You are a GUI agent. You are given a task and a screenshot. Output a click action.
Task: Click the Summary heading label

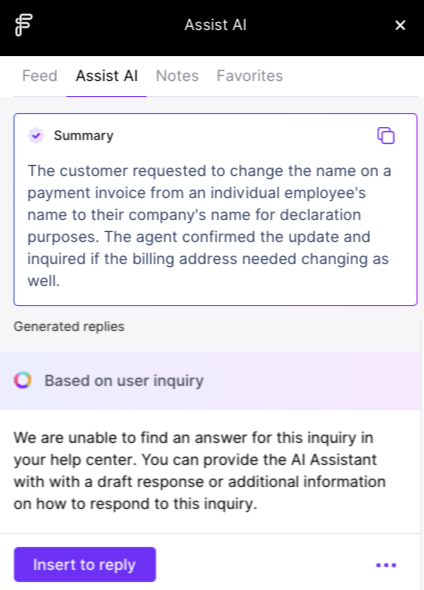[x=84, y=135]
